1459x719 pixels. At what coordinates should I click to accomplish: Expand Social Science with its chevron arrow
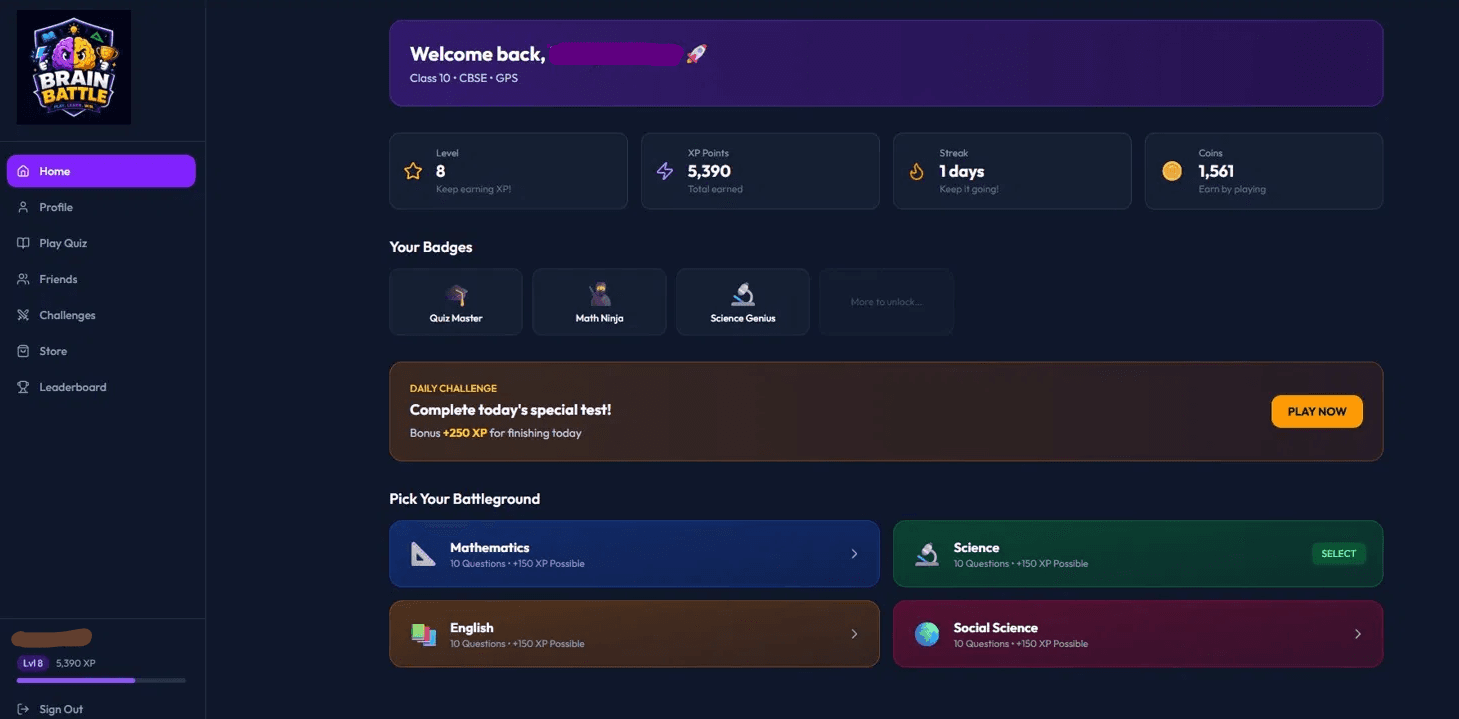[1358, 634]
